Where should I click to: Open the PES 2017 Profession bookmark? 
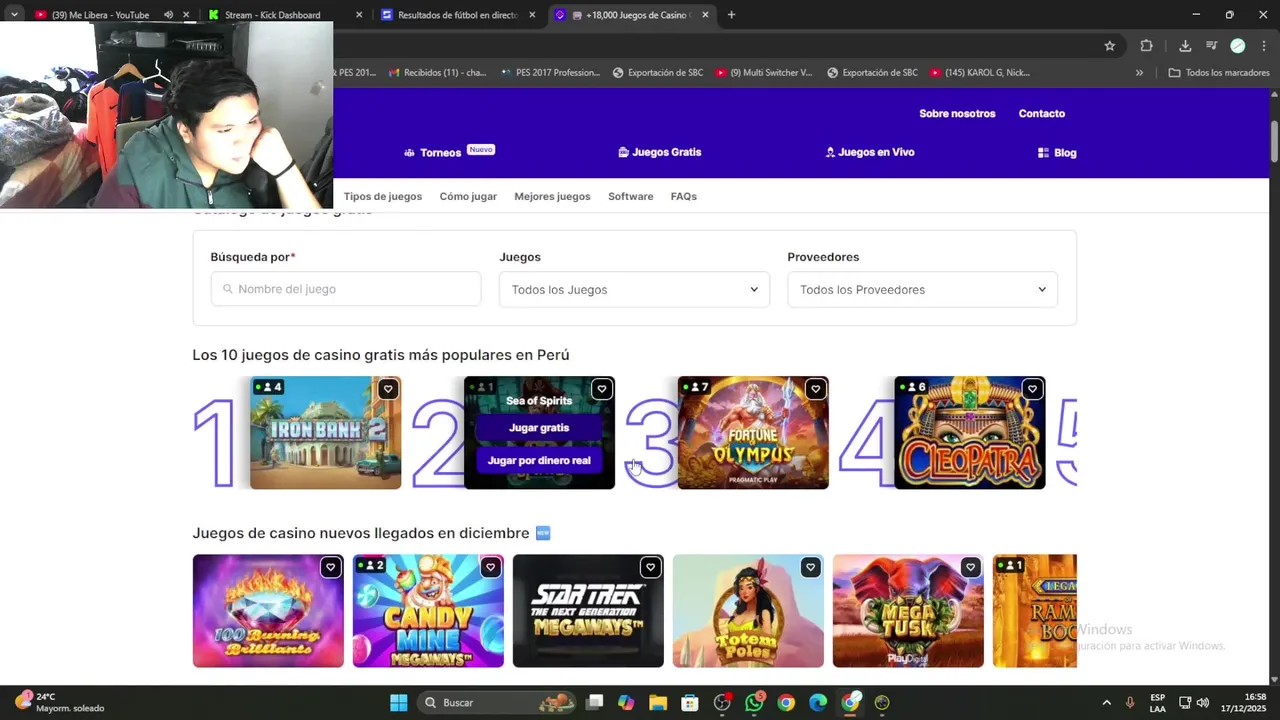click(551, 72)
